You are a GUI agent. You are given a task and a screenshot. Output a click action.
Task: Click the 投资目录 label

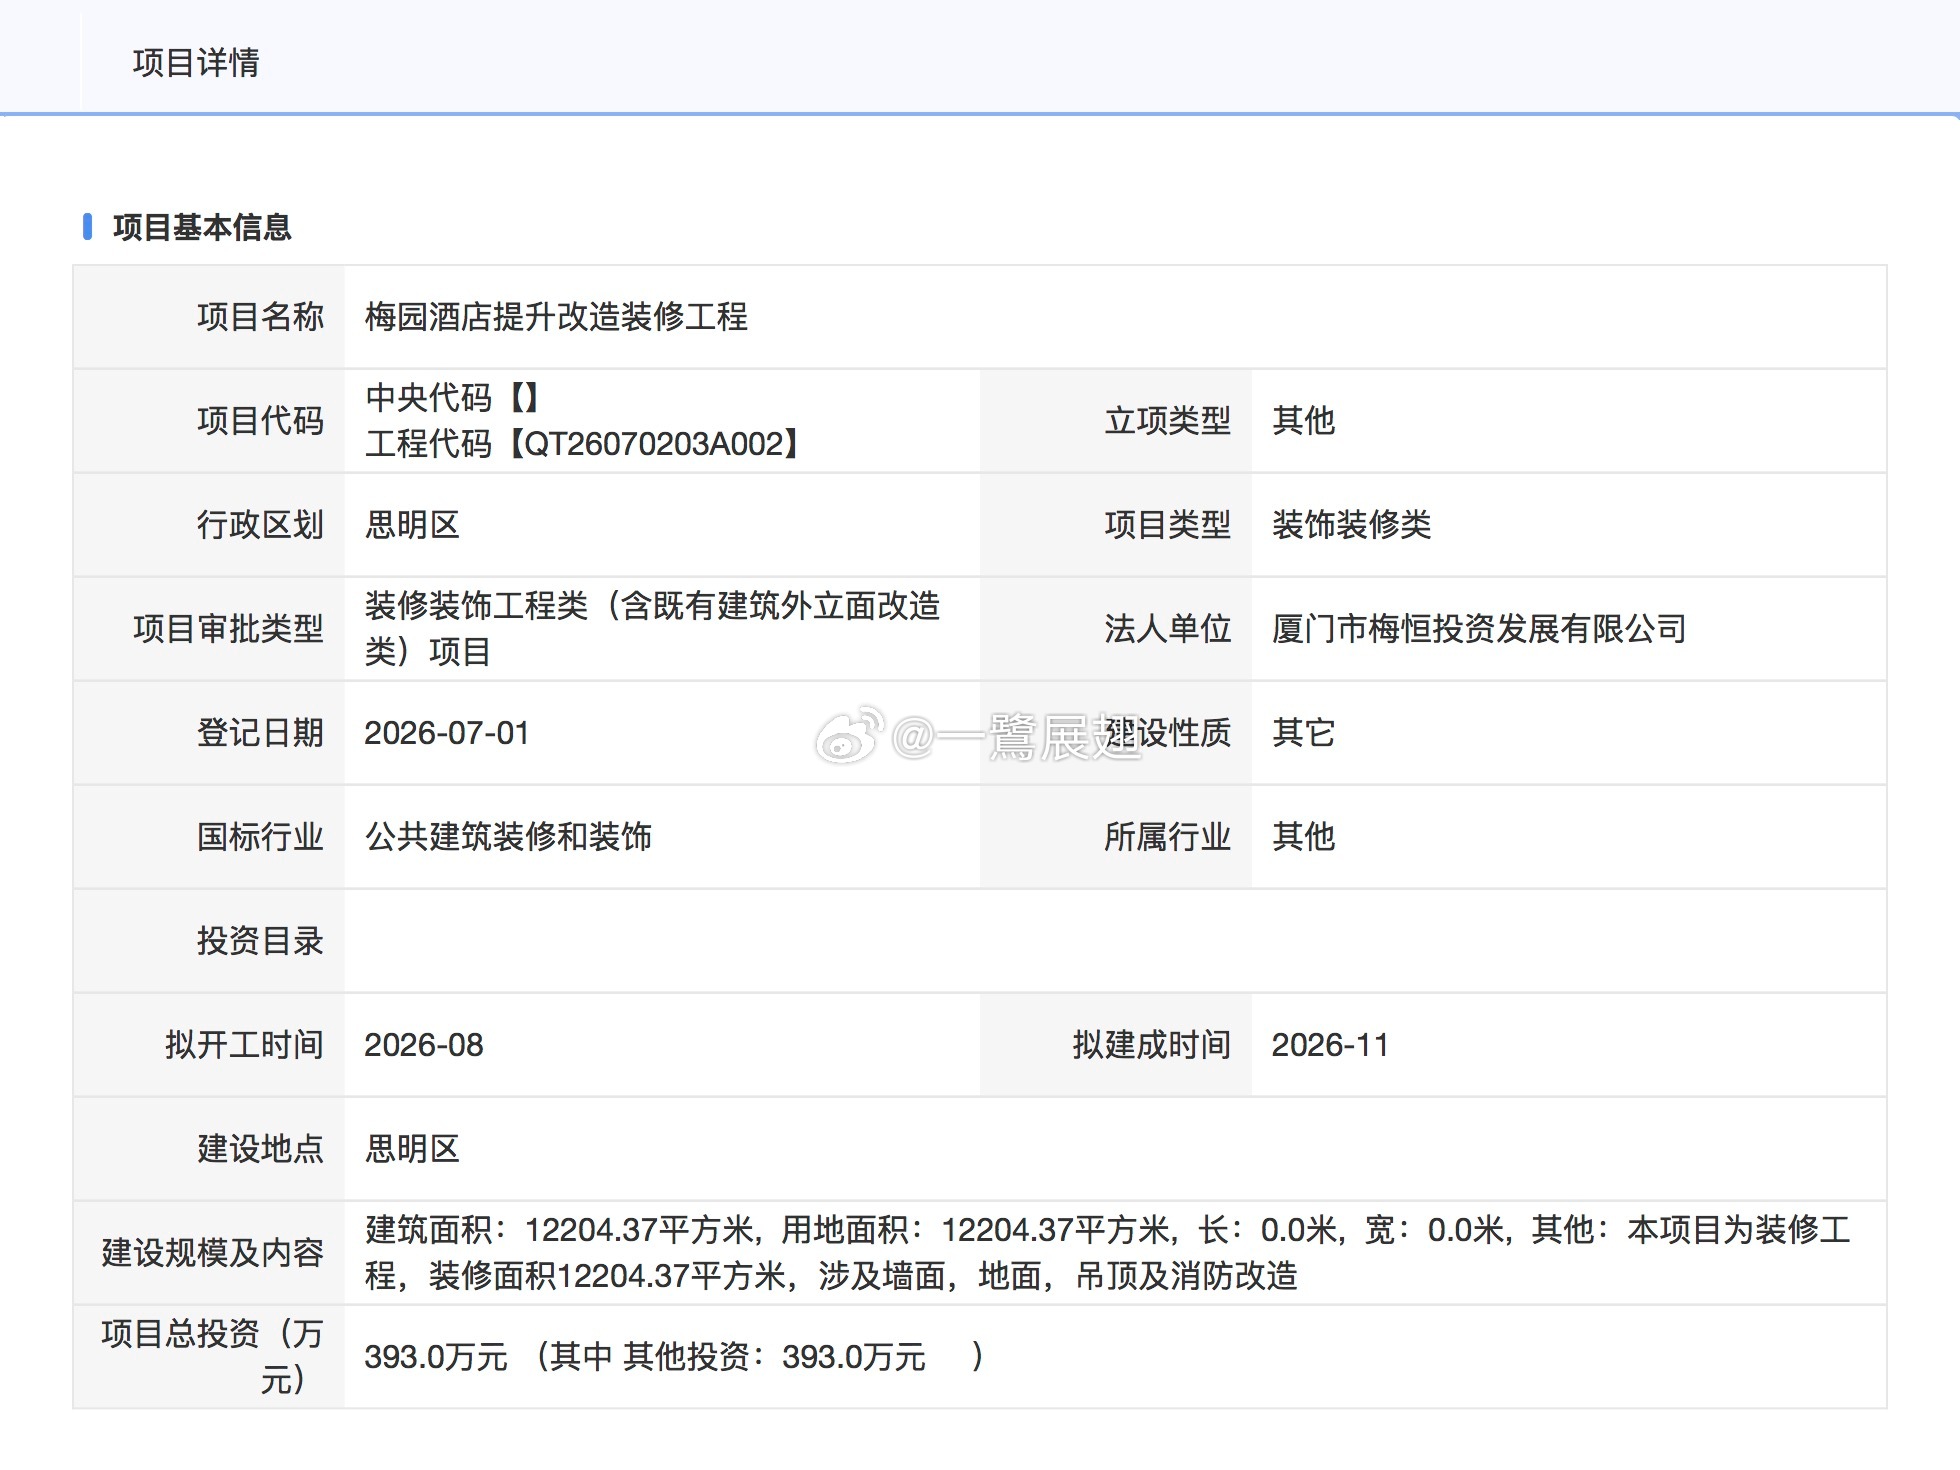(x=260, y=941)
